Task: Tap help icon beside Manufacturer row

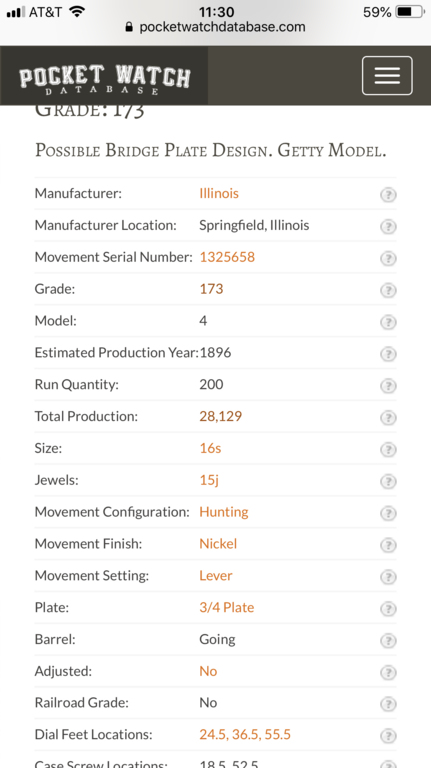Action: (x=388, y=195)
